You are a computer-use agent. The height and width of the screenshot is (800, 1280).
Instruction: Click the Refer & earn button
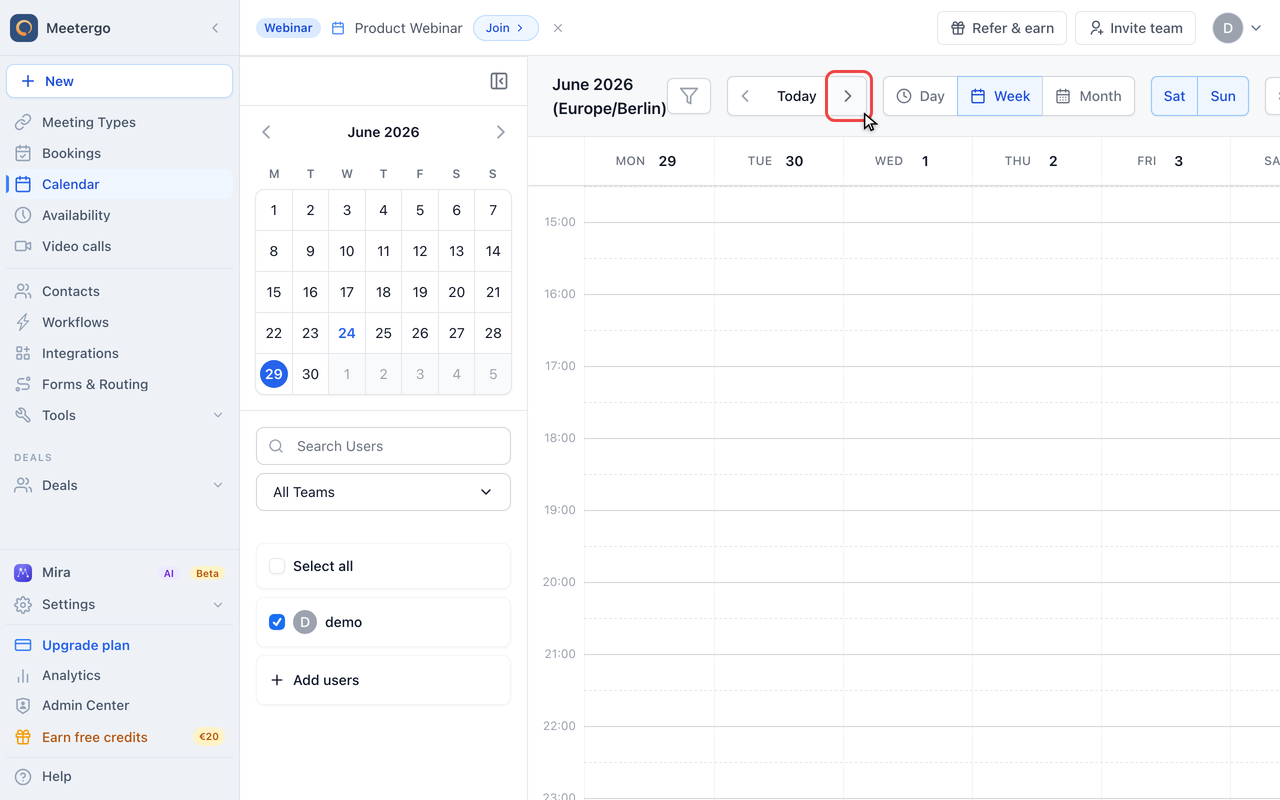pos(1002,28)
